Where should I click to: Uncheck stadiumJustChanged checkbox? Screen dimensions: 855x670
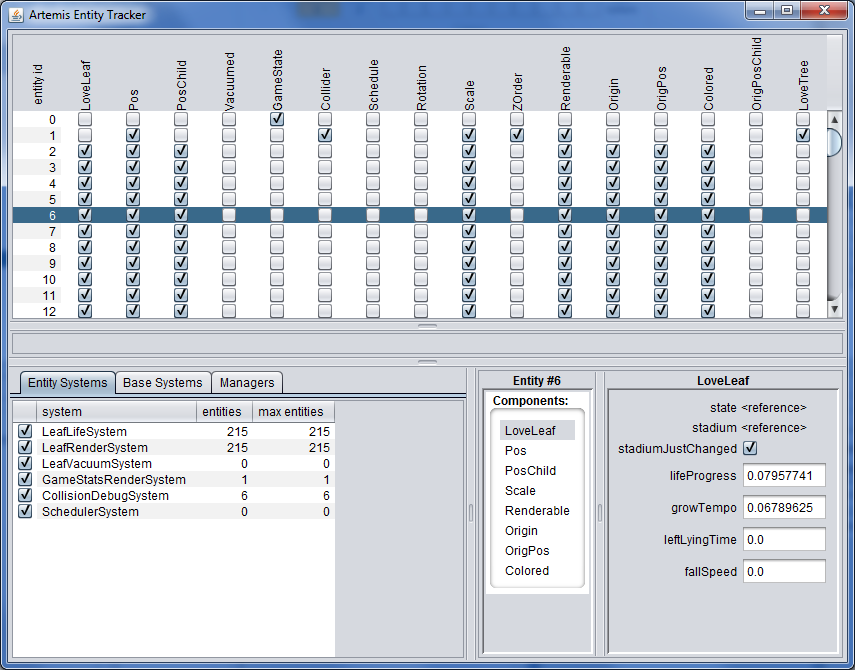tap(751, 449)
